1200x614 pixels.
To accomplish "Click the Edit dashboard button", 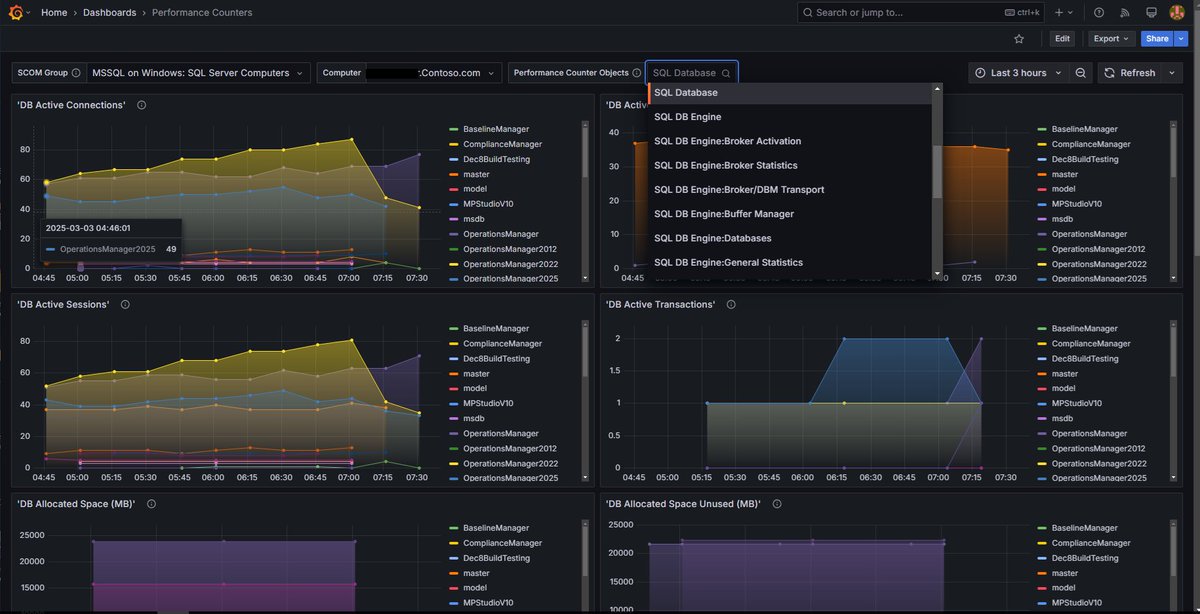I will (x=1062, y=39).
